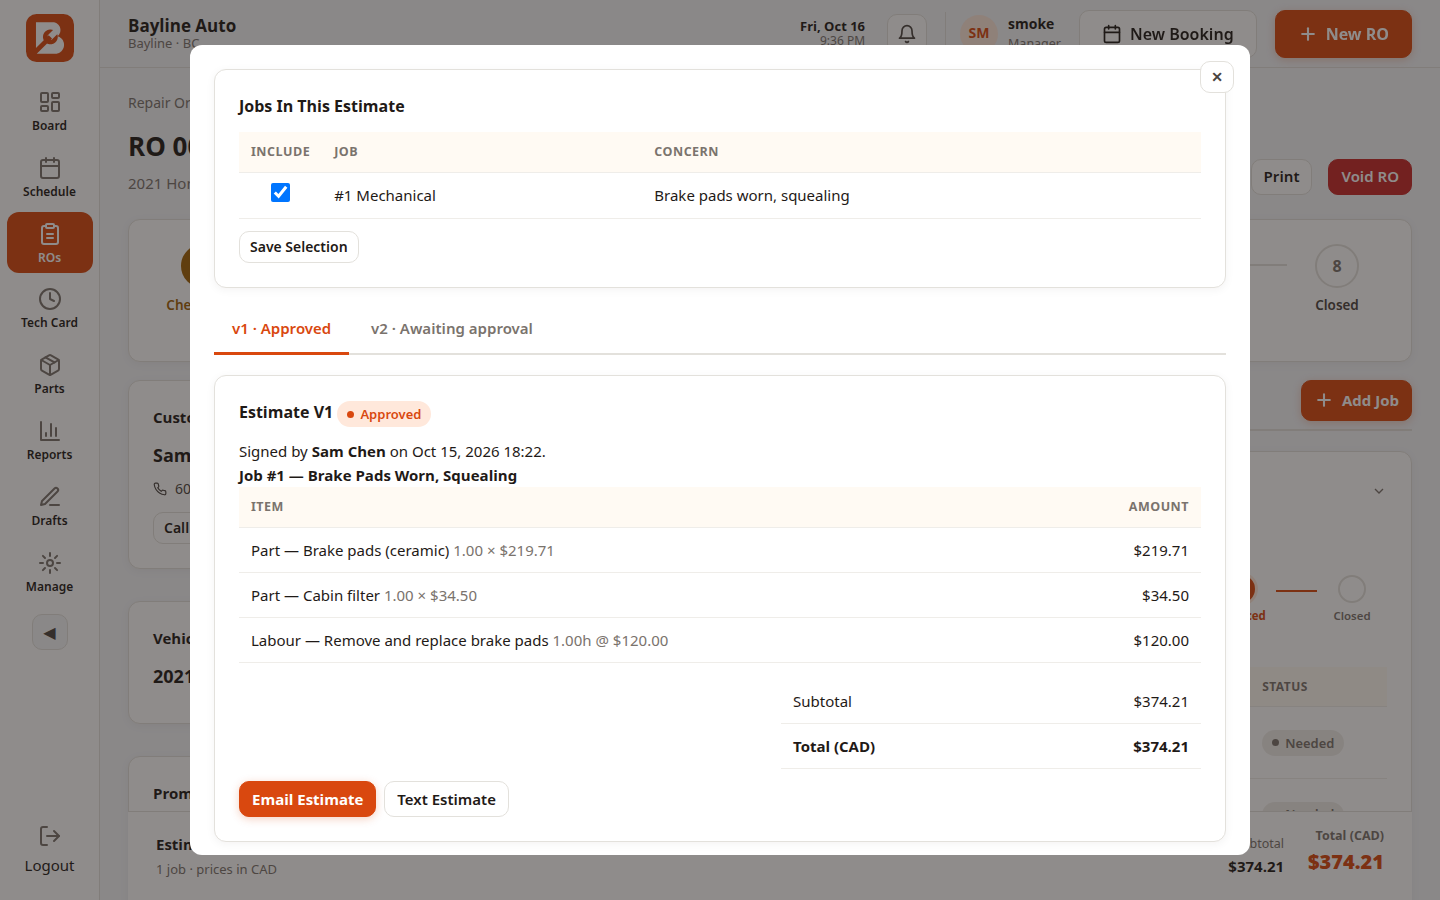This screenshot has height=900, width=1440.
Task: Open the notifications bell
Action: [x=907, y=33]
